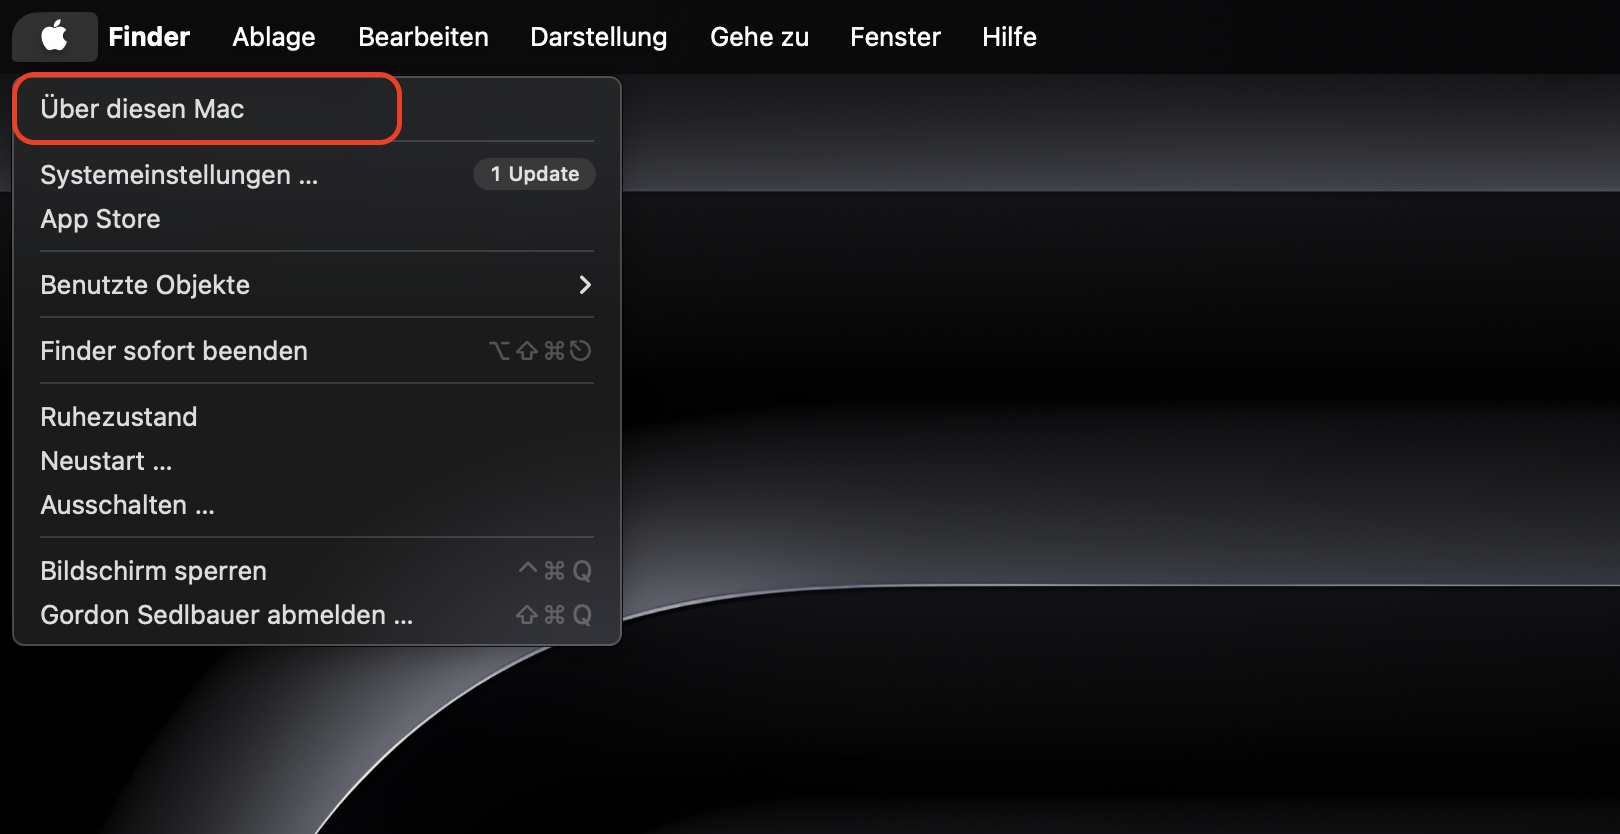Open the Ablage menu
1620x834 pixels.
[x=274, y=37]
